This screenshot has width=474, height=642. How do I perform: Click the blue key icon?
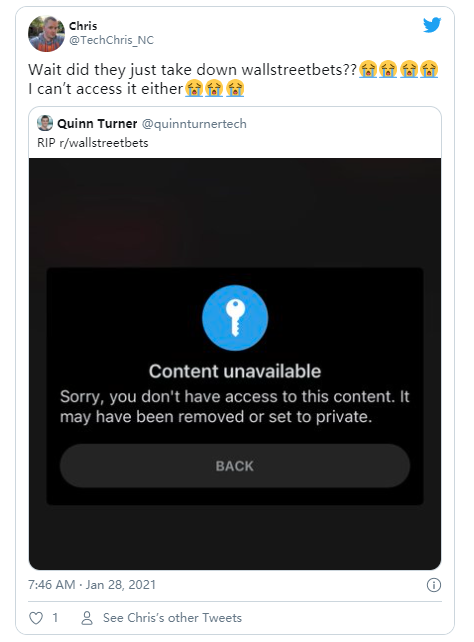(235, 318)
